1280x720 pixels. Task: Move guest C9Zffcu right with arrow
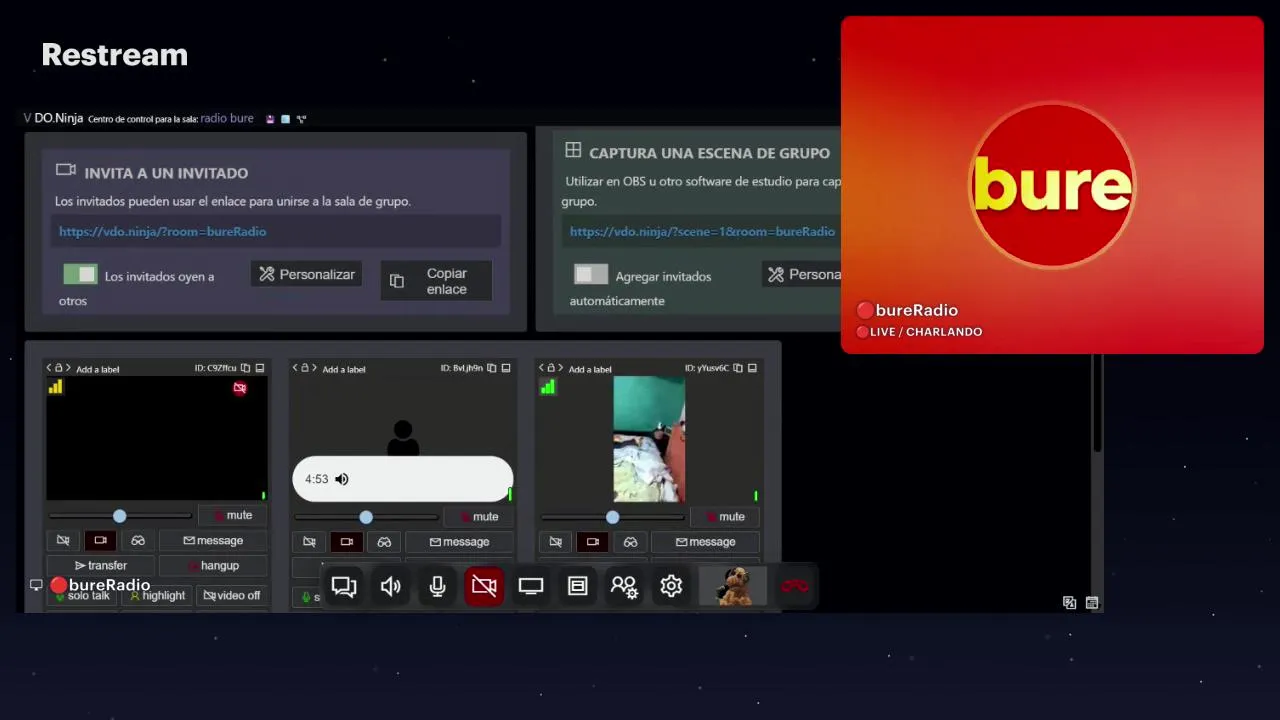tap(68, 368)
